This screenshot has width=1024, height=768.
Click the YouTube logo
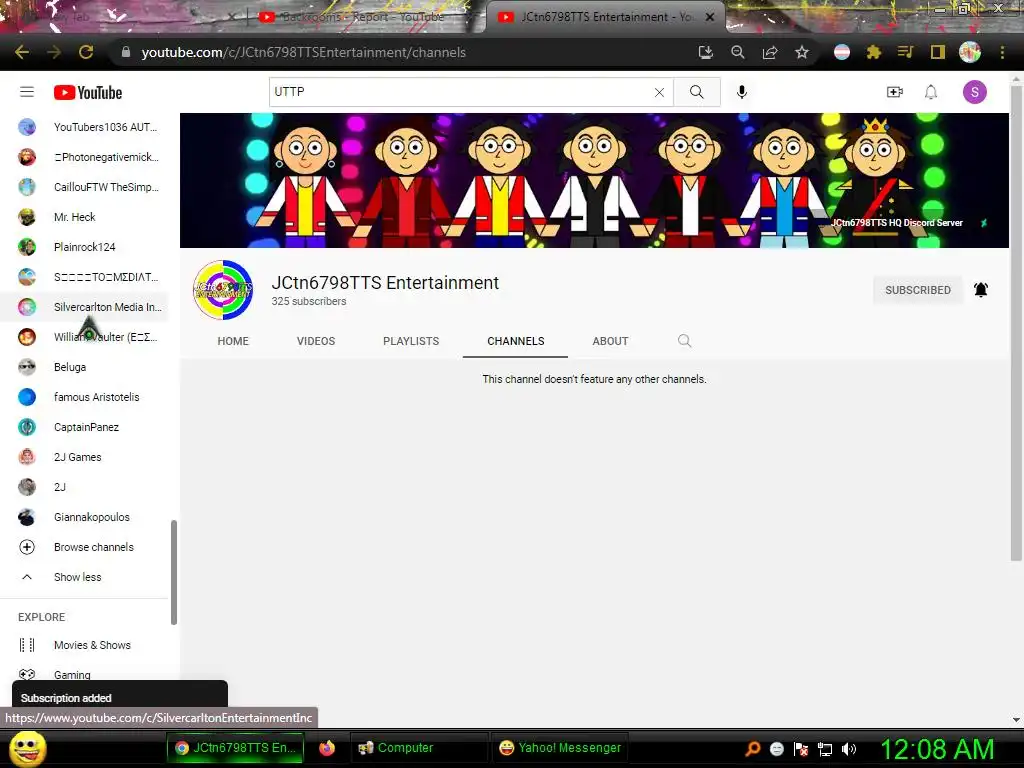pos(88,93)
